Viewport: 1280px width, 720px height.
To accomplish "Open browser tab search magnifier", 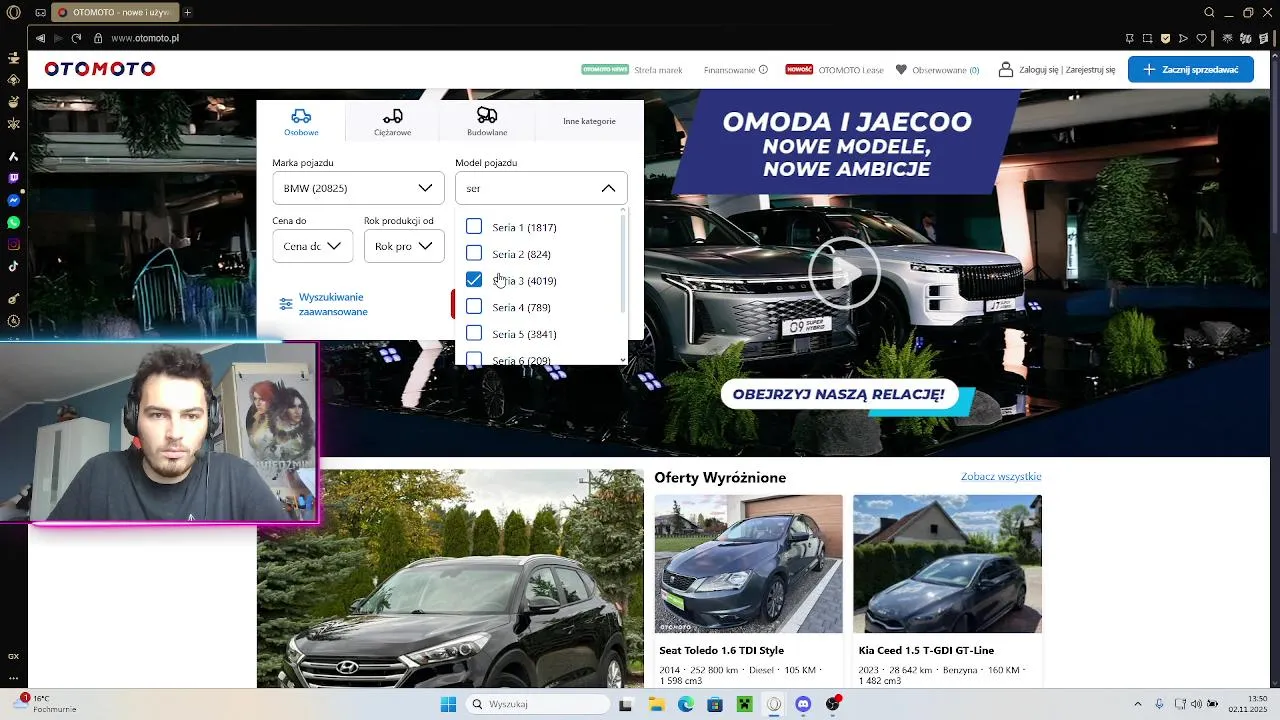I will 1209,12.
